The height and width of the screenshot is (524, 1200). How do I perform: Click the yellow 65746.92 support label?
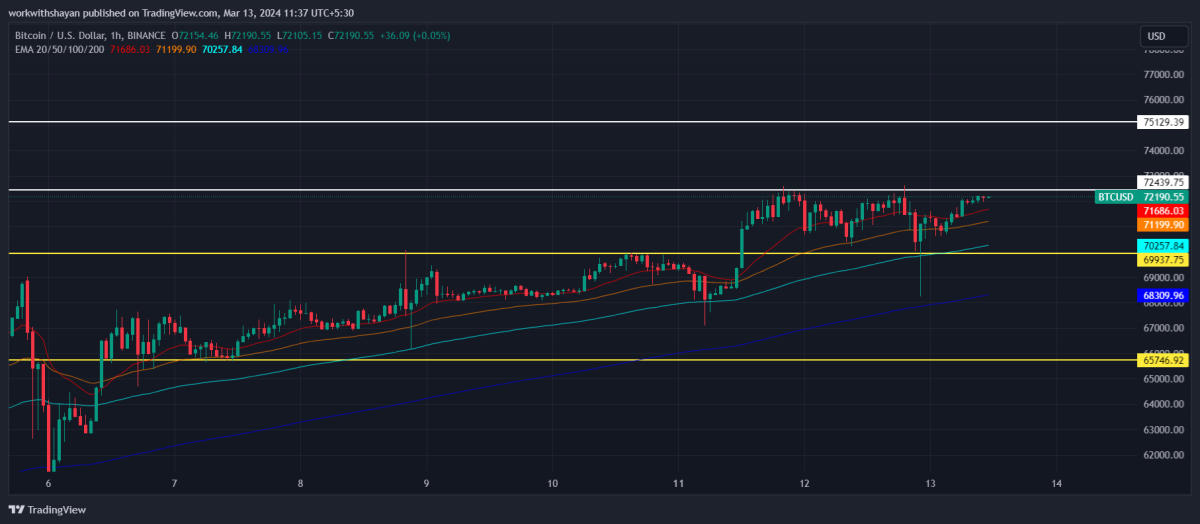point(1162,359)
